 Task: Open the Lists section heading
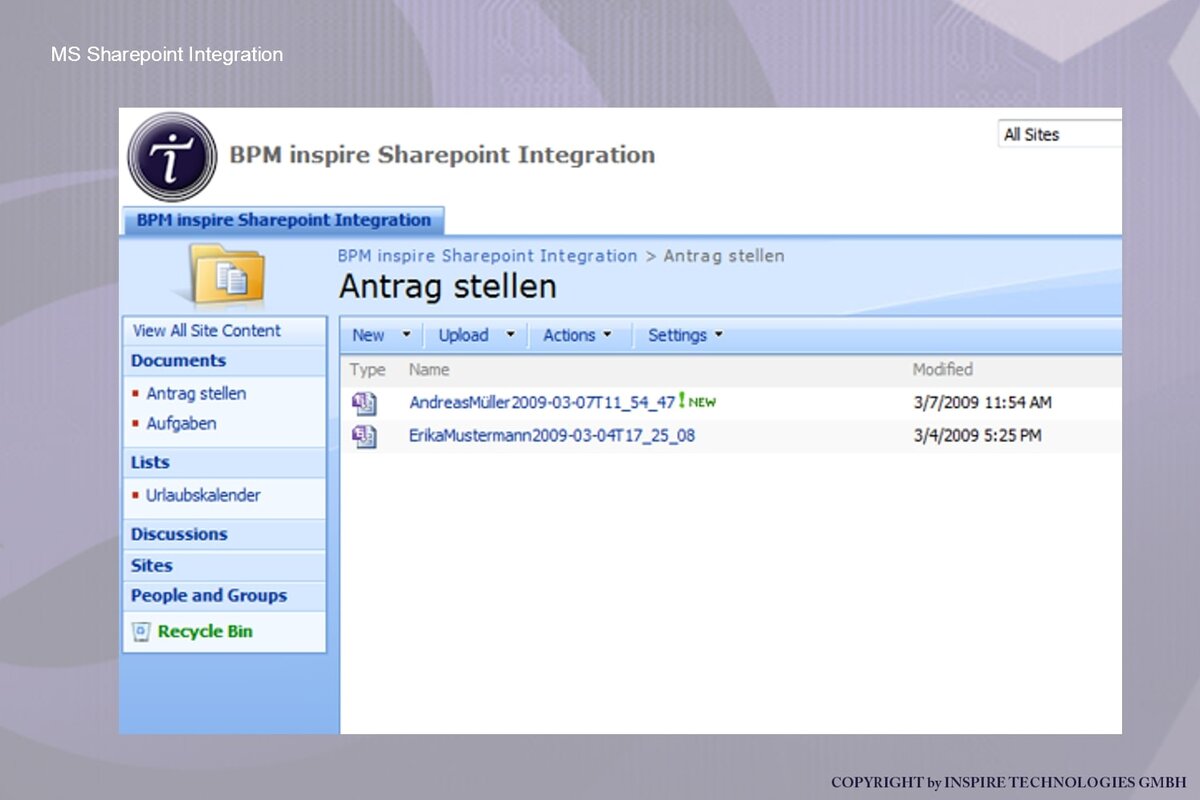pyautogui.click(x=150, y=462)
